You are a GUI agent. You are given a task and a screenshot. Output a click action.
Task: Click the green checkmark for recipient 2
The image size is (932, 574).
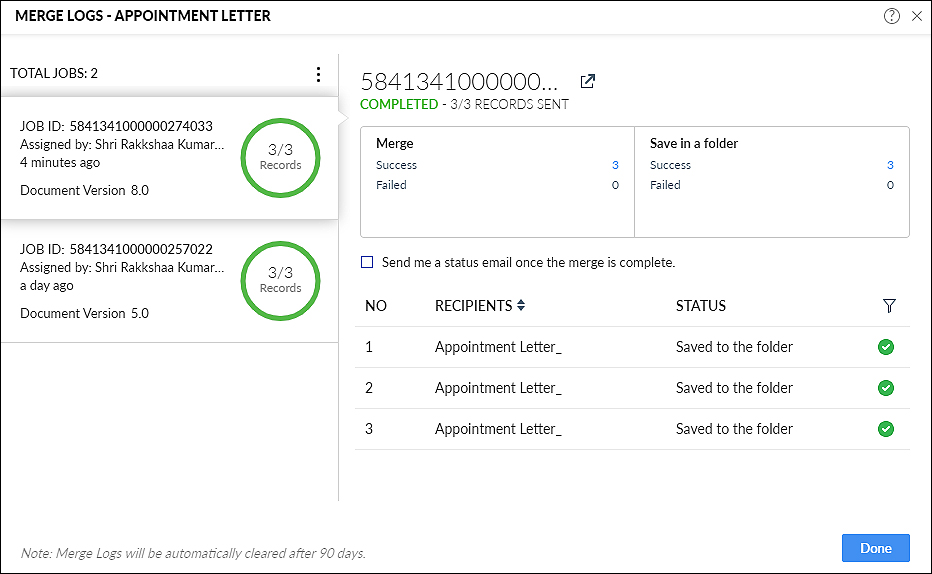(886, 388)
